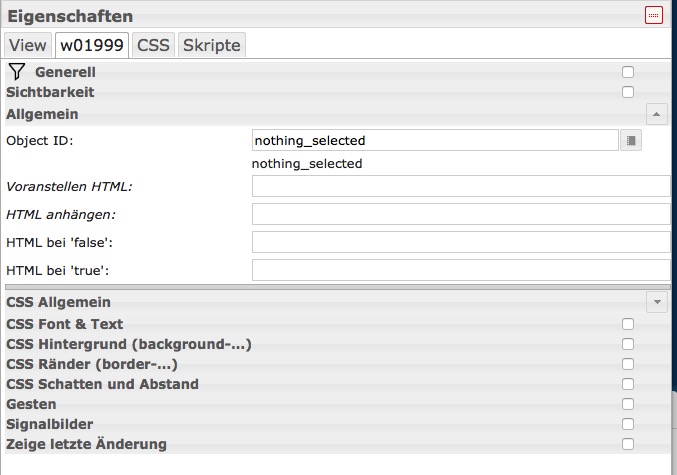The image size is (677, 475).
Task: Check the Zeige letzte Änderung checkbox
Action: coord(628,444)
